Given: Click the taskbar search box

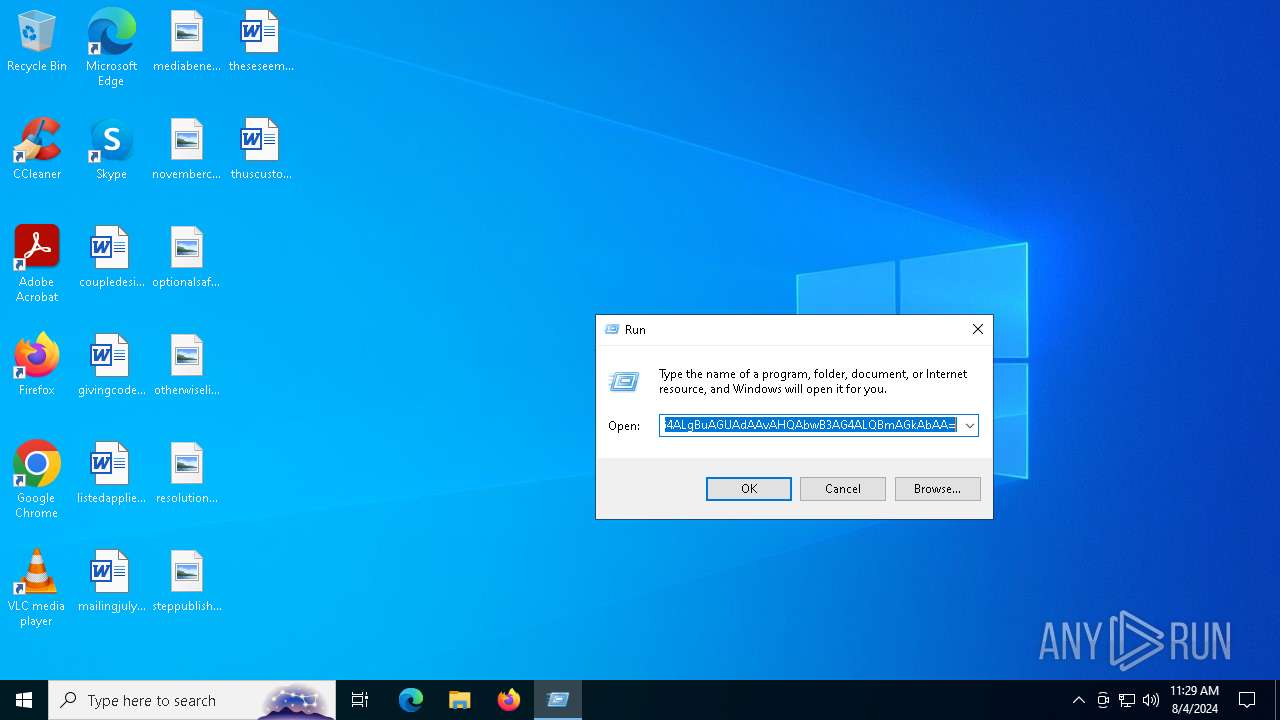Looking at the screenshot, I should [x=192, y=700].
